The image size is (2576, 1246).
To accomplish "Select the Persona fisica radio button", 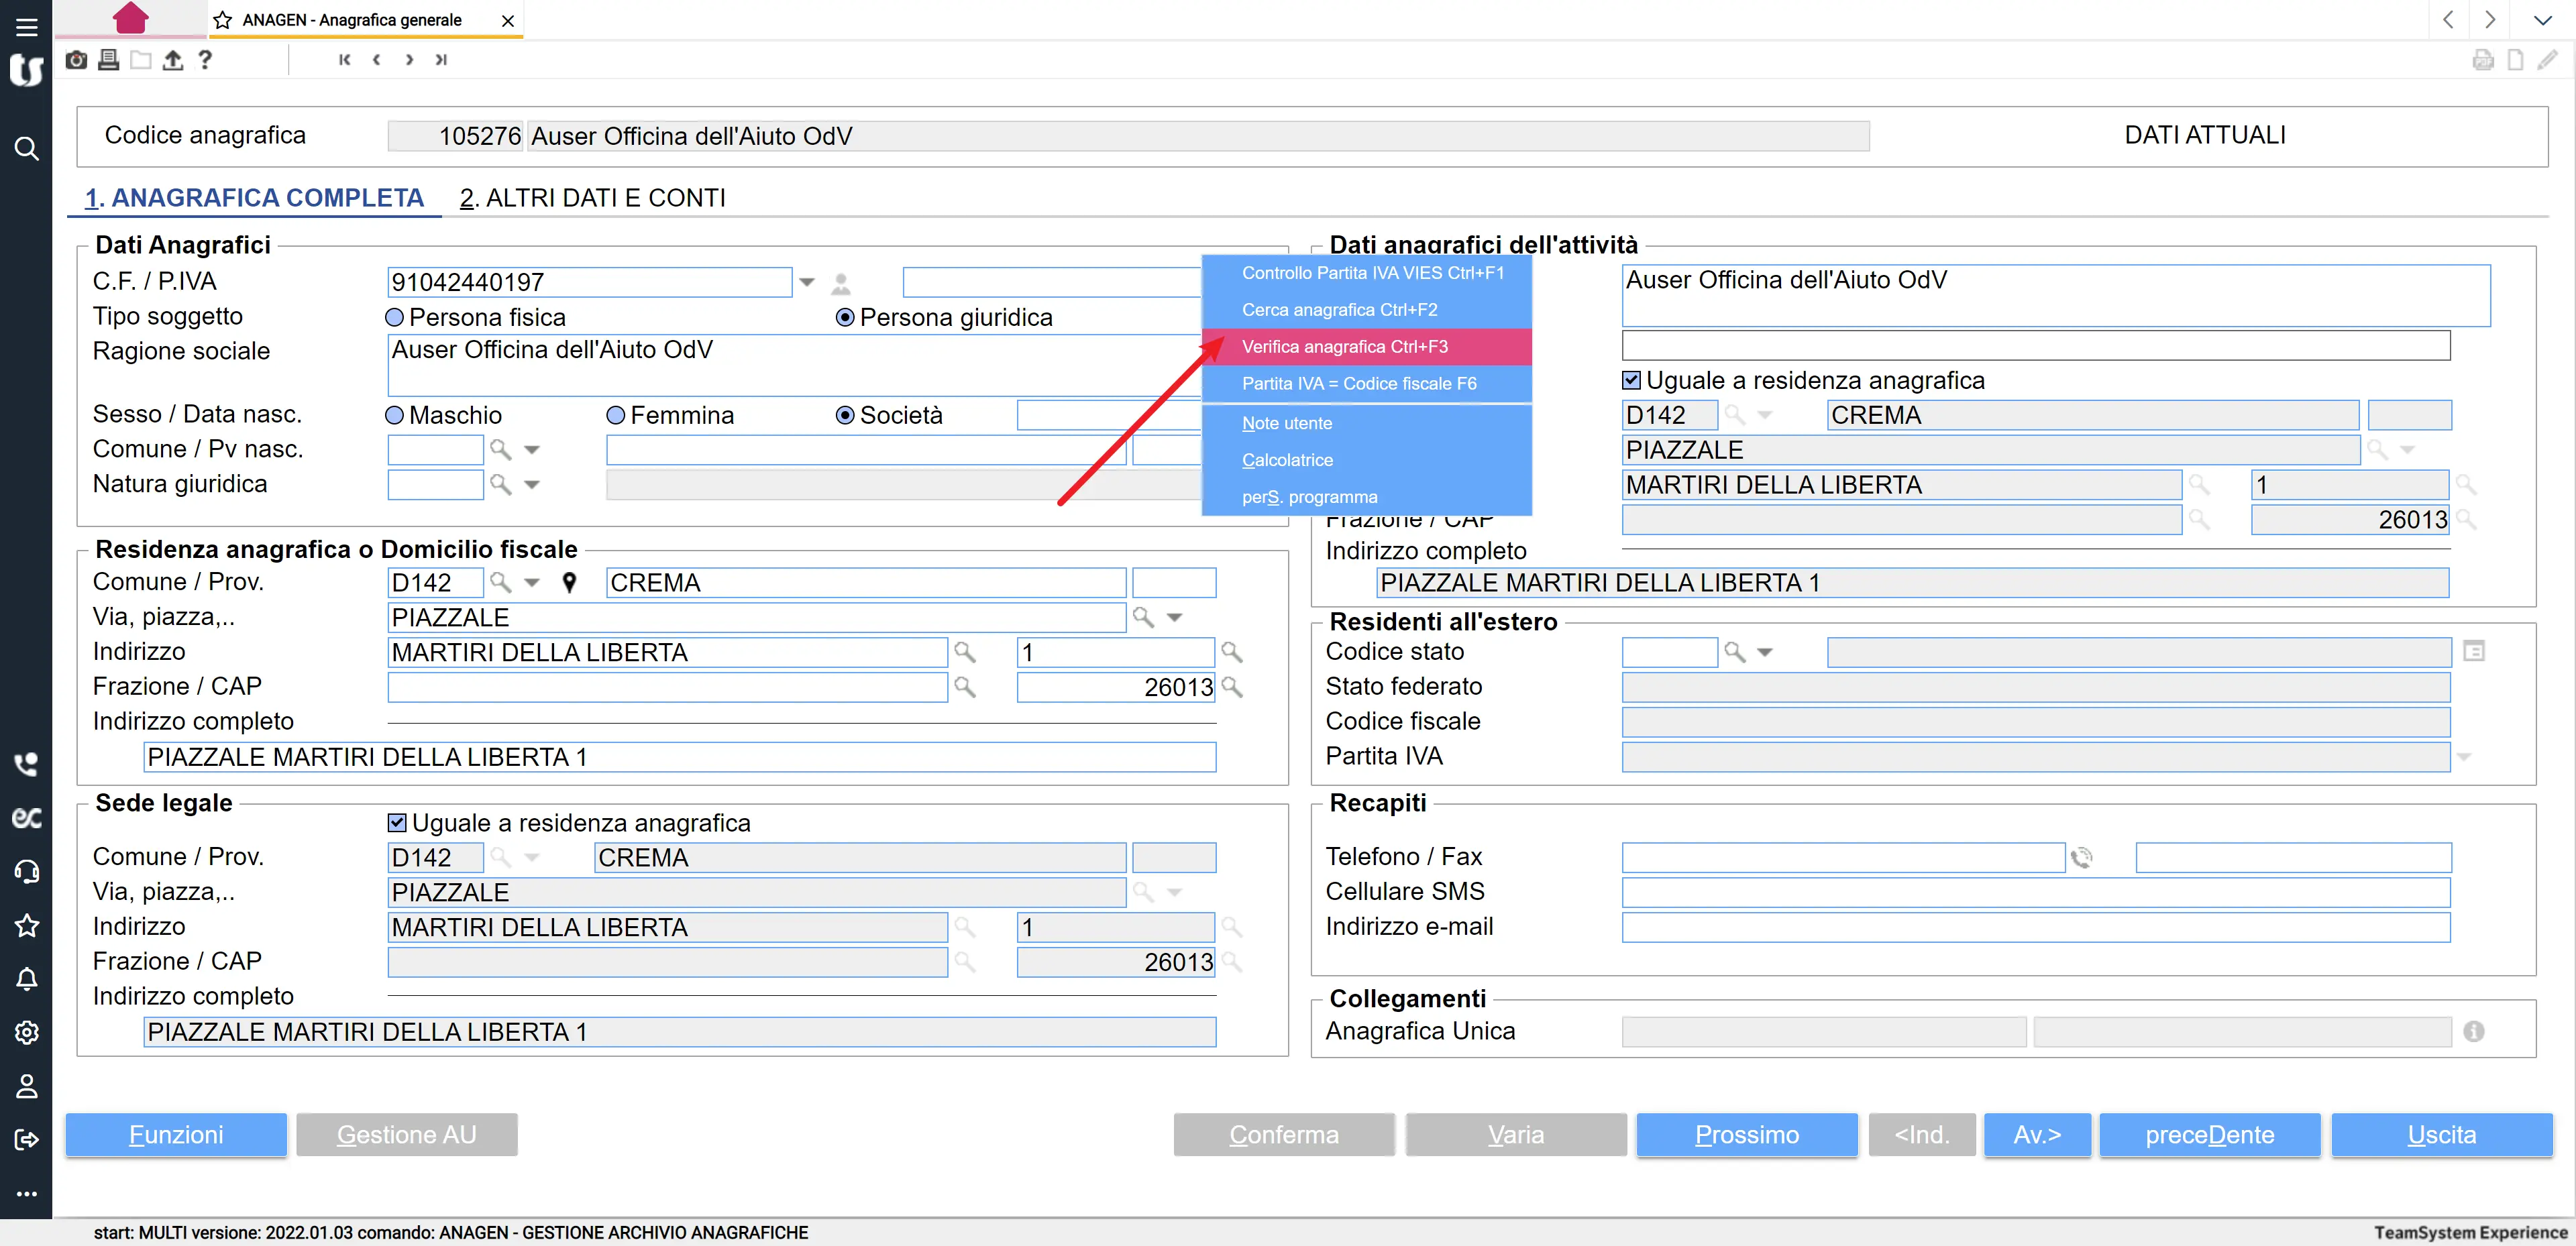I will (395, 318).
